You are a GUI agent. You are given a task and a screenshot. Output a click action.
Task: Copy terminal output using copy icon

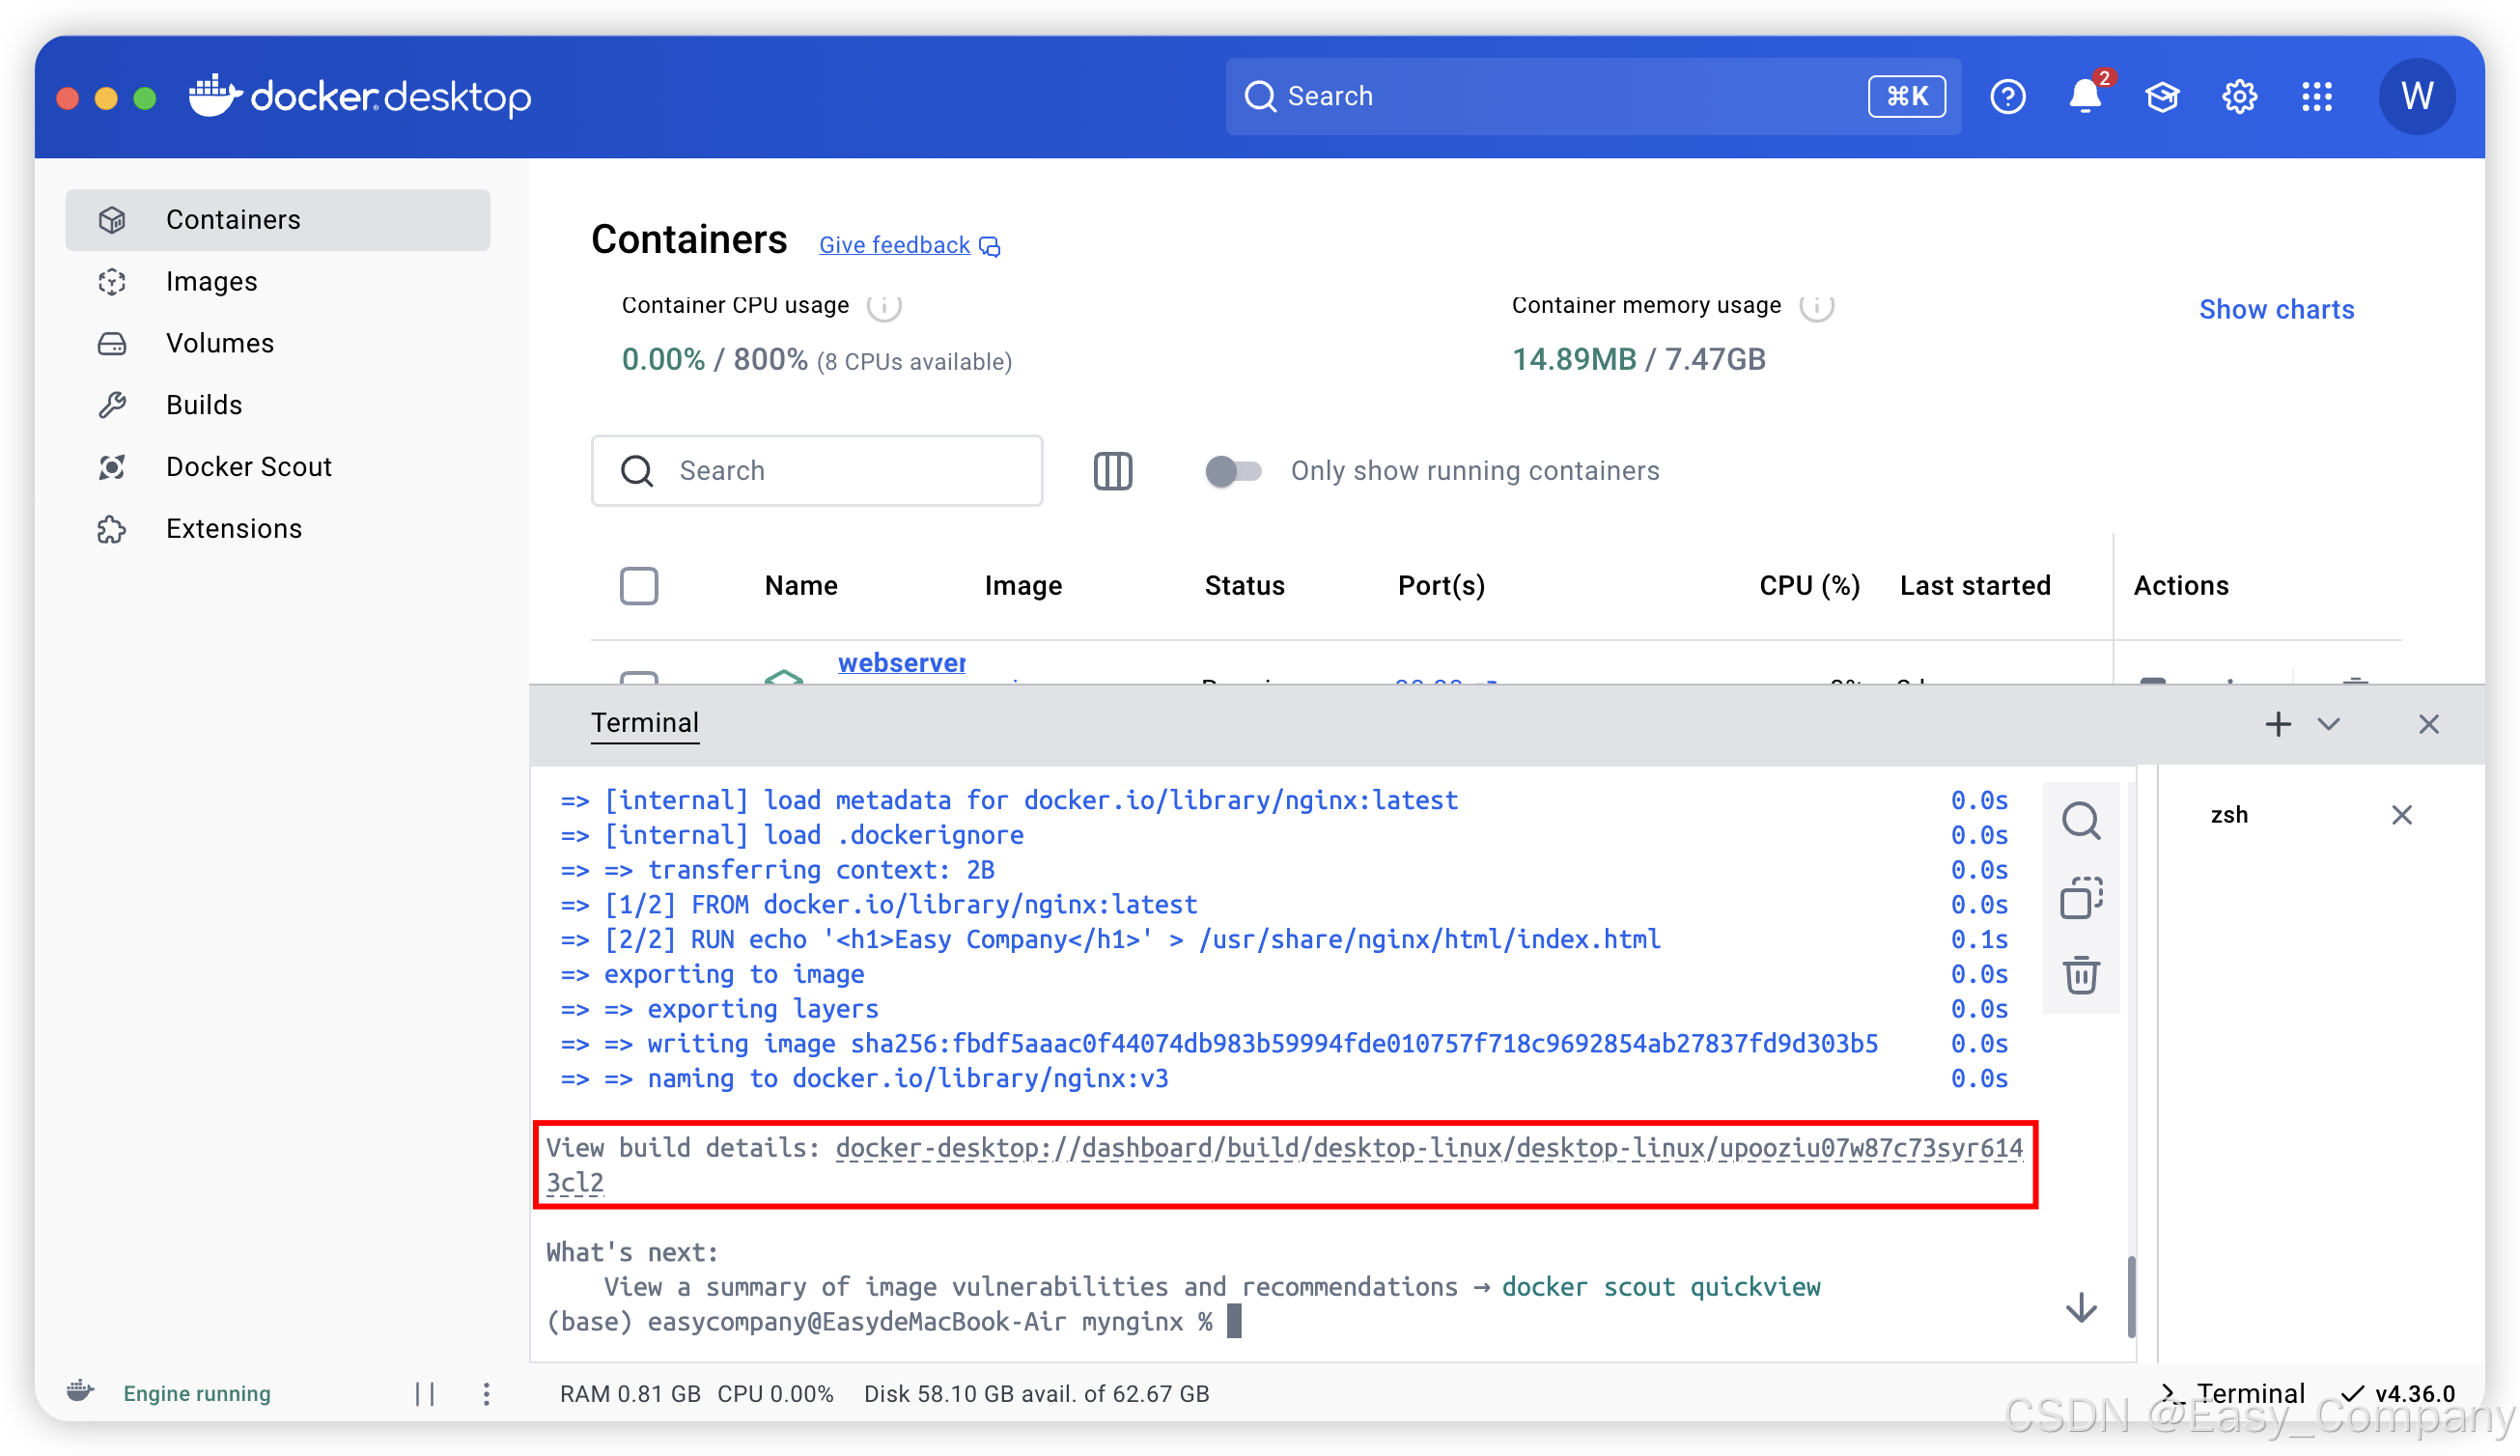(2080, 898)
